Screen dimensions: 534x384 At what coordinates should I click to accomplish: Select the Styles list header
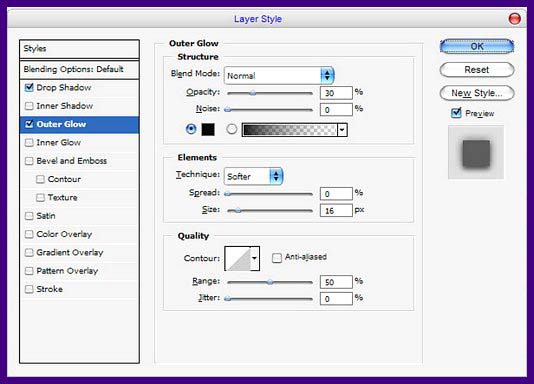pos(79,49)
